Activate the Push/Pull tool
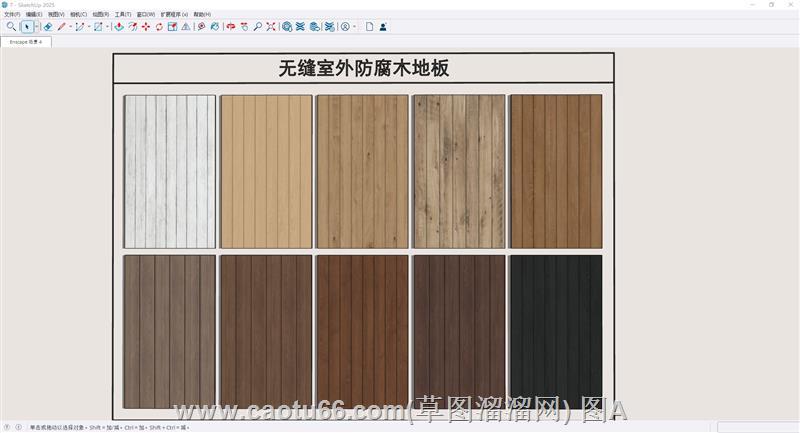Screen dimensions: 800x433 click(x=119, y=27)
